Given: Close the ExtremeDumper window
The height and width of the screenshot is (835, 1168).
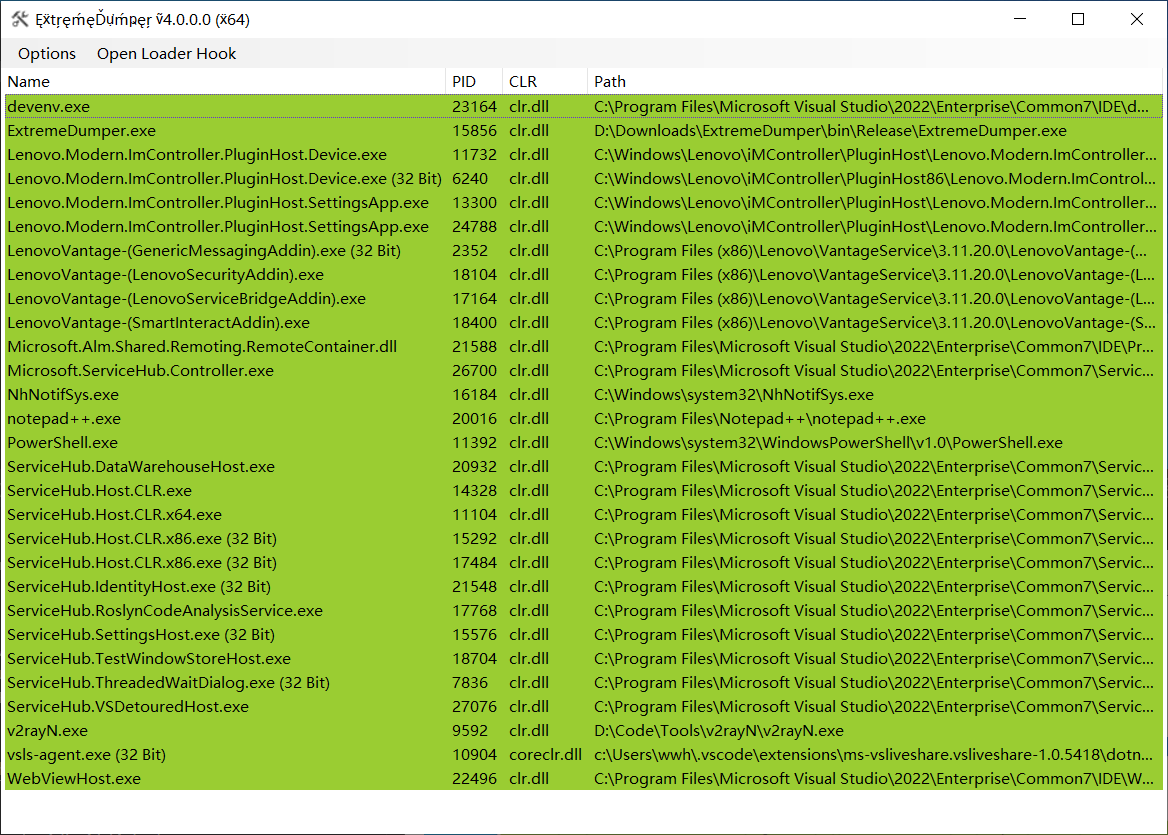Looking at the screenshot, I should tap(1137, 19).
